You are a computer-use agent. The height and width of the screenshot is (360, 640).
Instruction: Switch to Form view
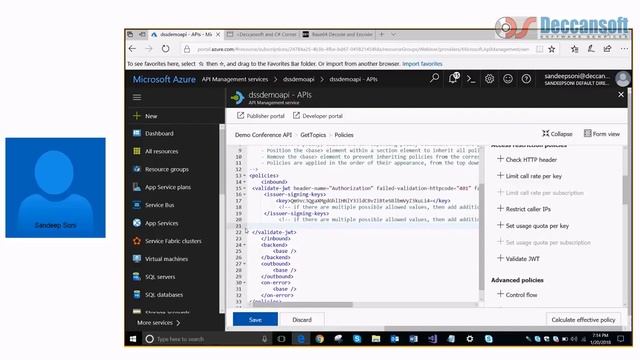click(x=602, y=133)
